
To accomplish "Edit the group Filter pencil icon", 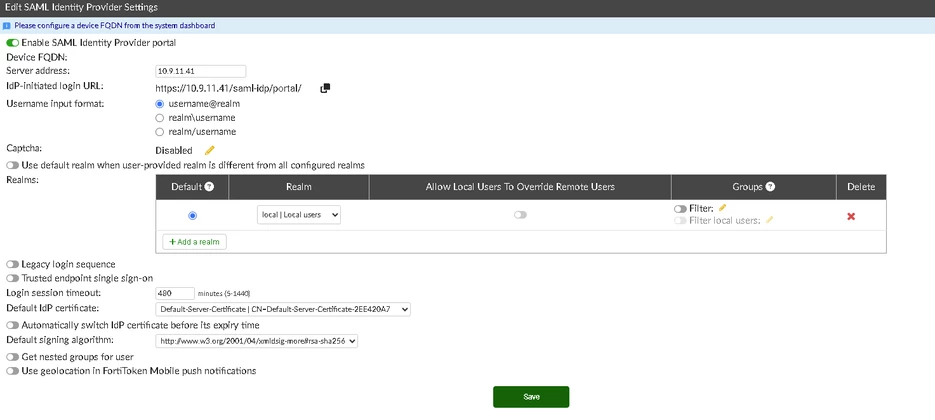I will pos(723,208).
